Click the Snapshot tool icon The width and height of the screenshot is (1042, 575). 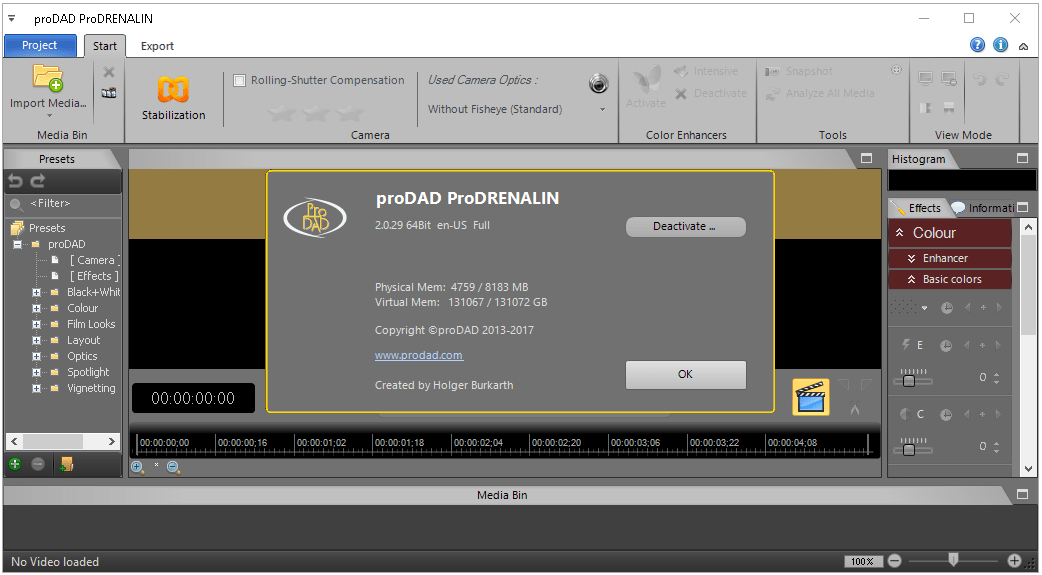pyautogui.click(x=772, y=71)
